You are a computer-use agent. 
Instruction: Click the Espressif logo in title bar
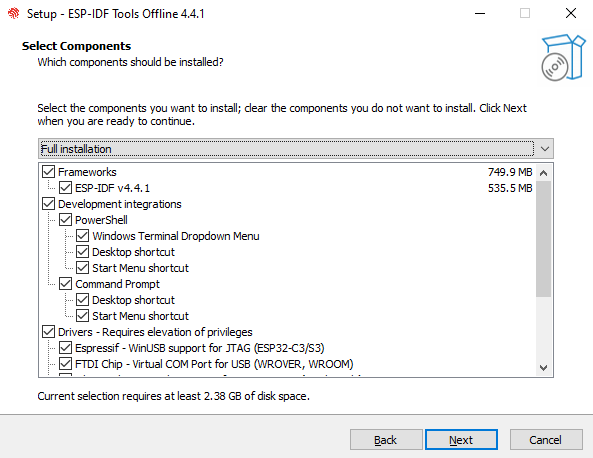coord(14,14)
